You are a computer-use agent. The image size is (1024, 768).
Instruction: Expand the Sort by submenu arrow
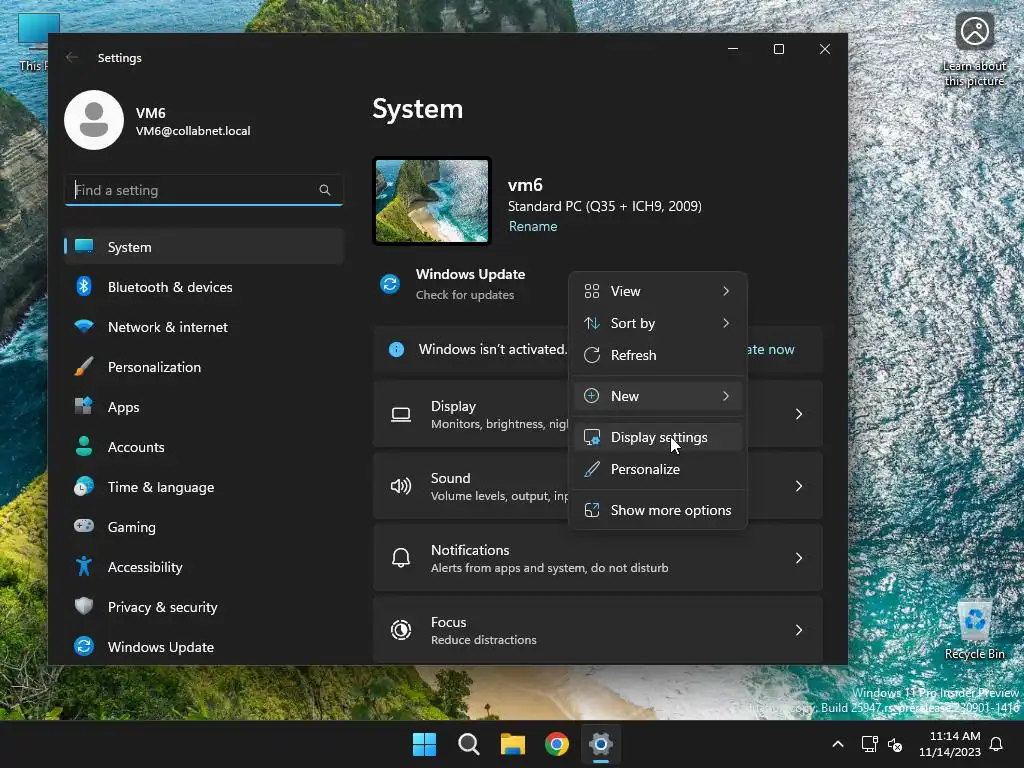[726, 323]
